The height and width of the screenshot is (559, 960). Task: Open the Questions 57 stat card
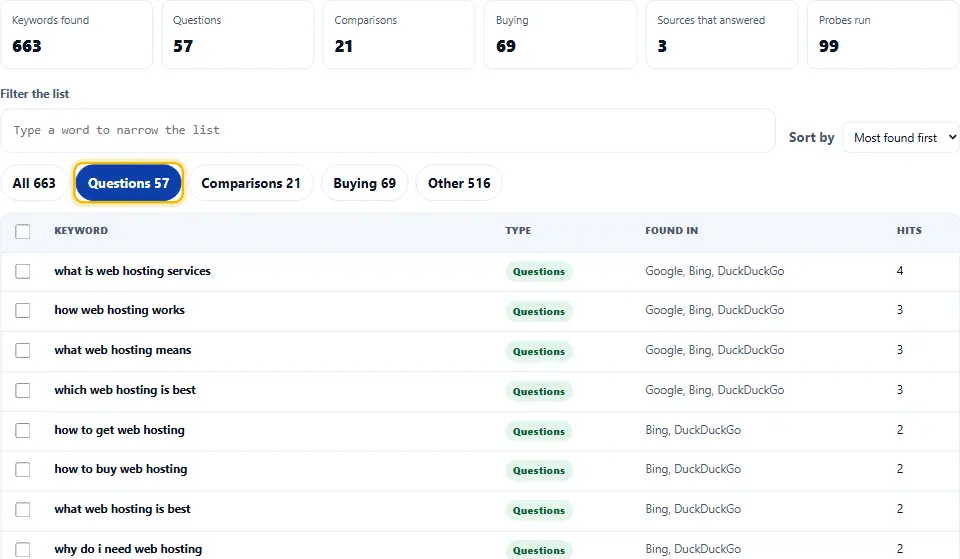click(x=238, y=34)
